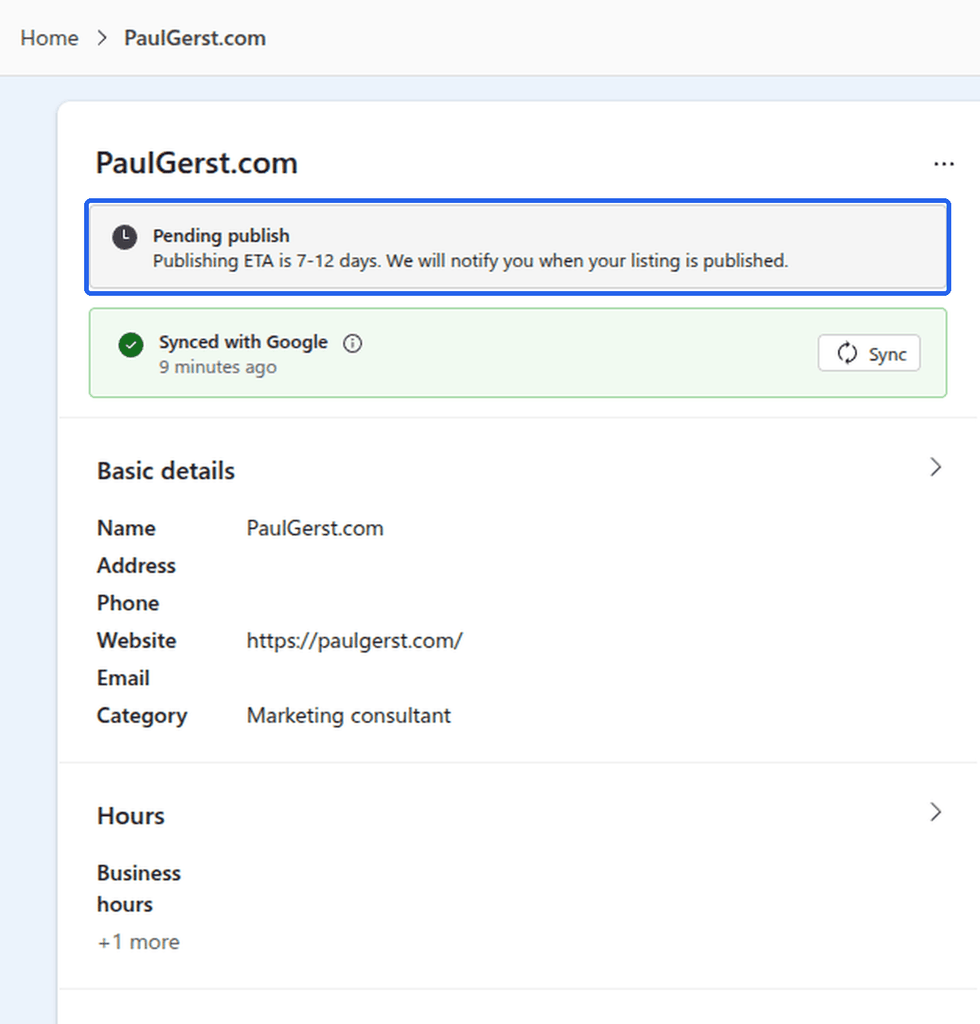980x1024 pixels.
Task: Click the Category field label
Action: [x=142, y=716]
